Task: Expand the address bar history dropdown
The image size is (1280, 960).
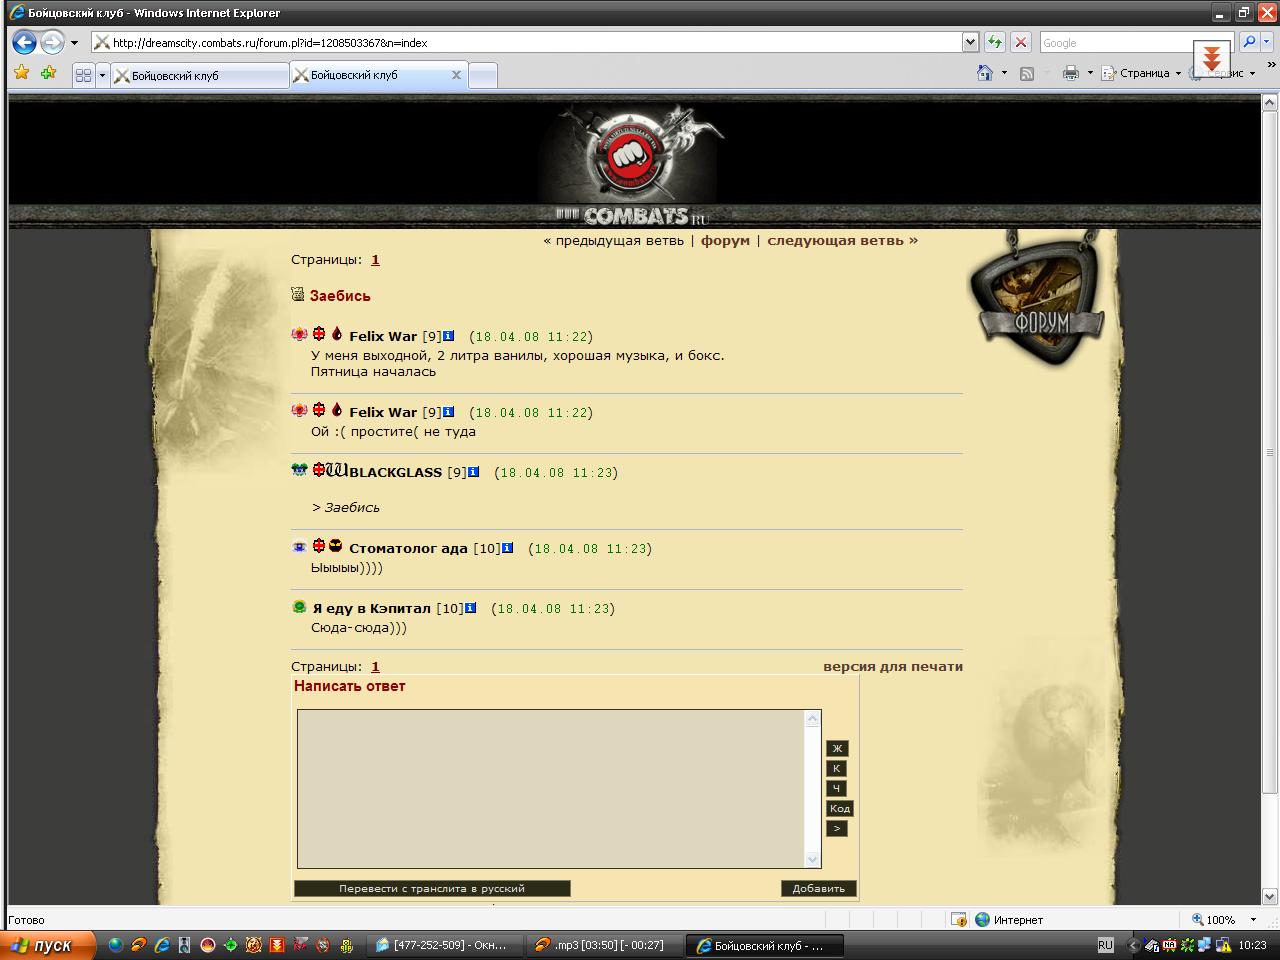Action: click(x=970, y=42)
